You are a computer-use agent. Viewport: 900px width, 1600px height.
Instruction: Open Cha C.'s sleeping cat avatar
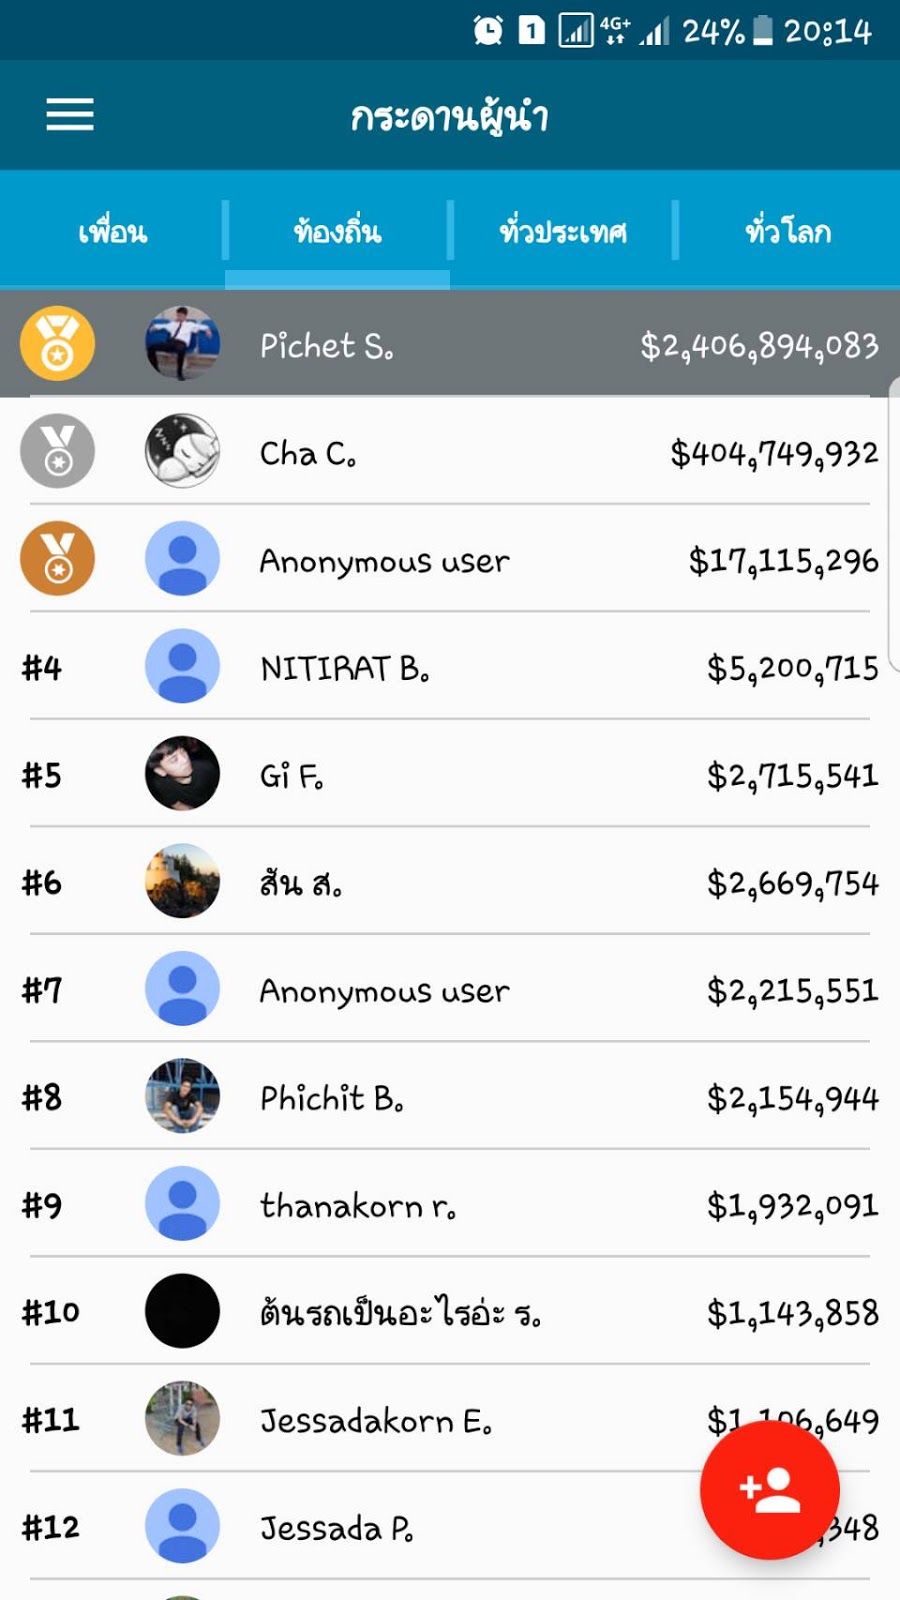tap(182, 451)
